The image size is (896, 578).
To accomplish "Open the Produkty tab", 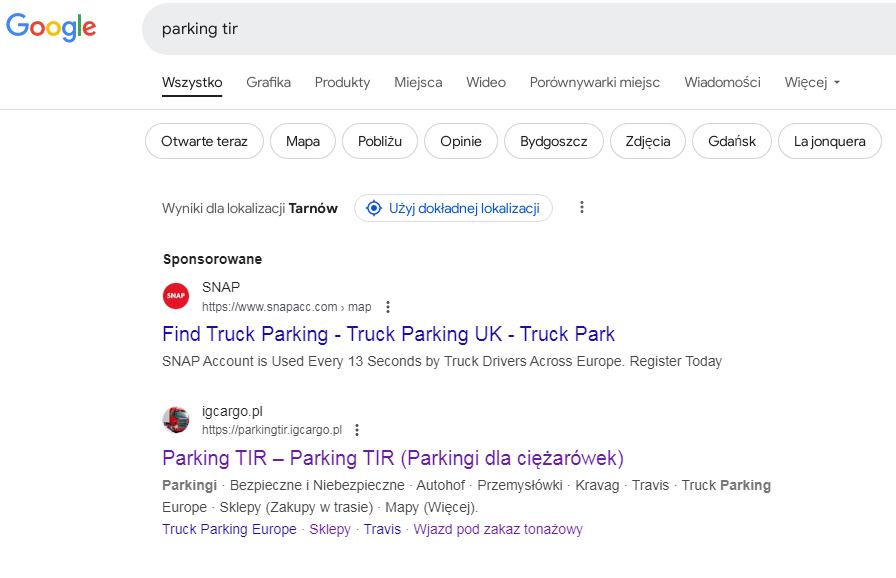I will [x=342, y=82].
